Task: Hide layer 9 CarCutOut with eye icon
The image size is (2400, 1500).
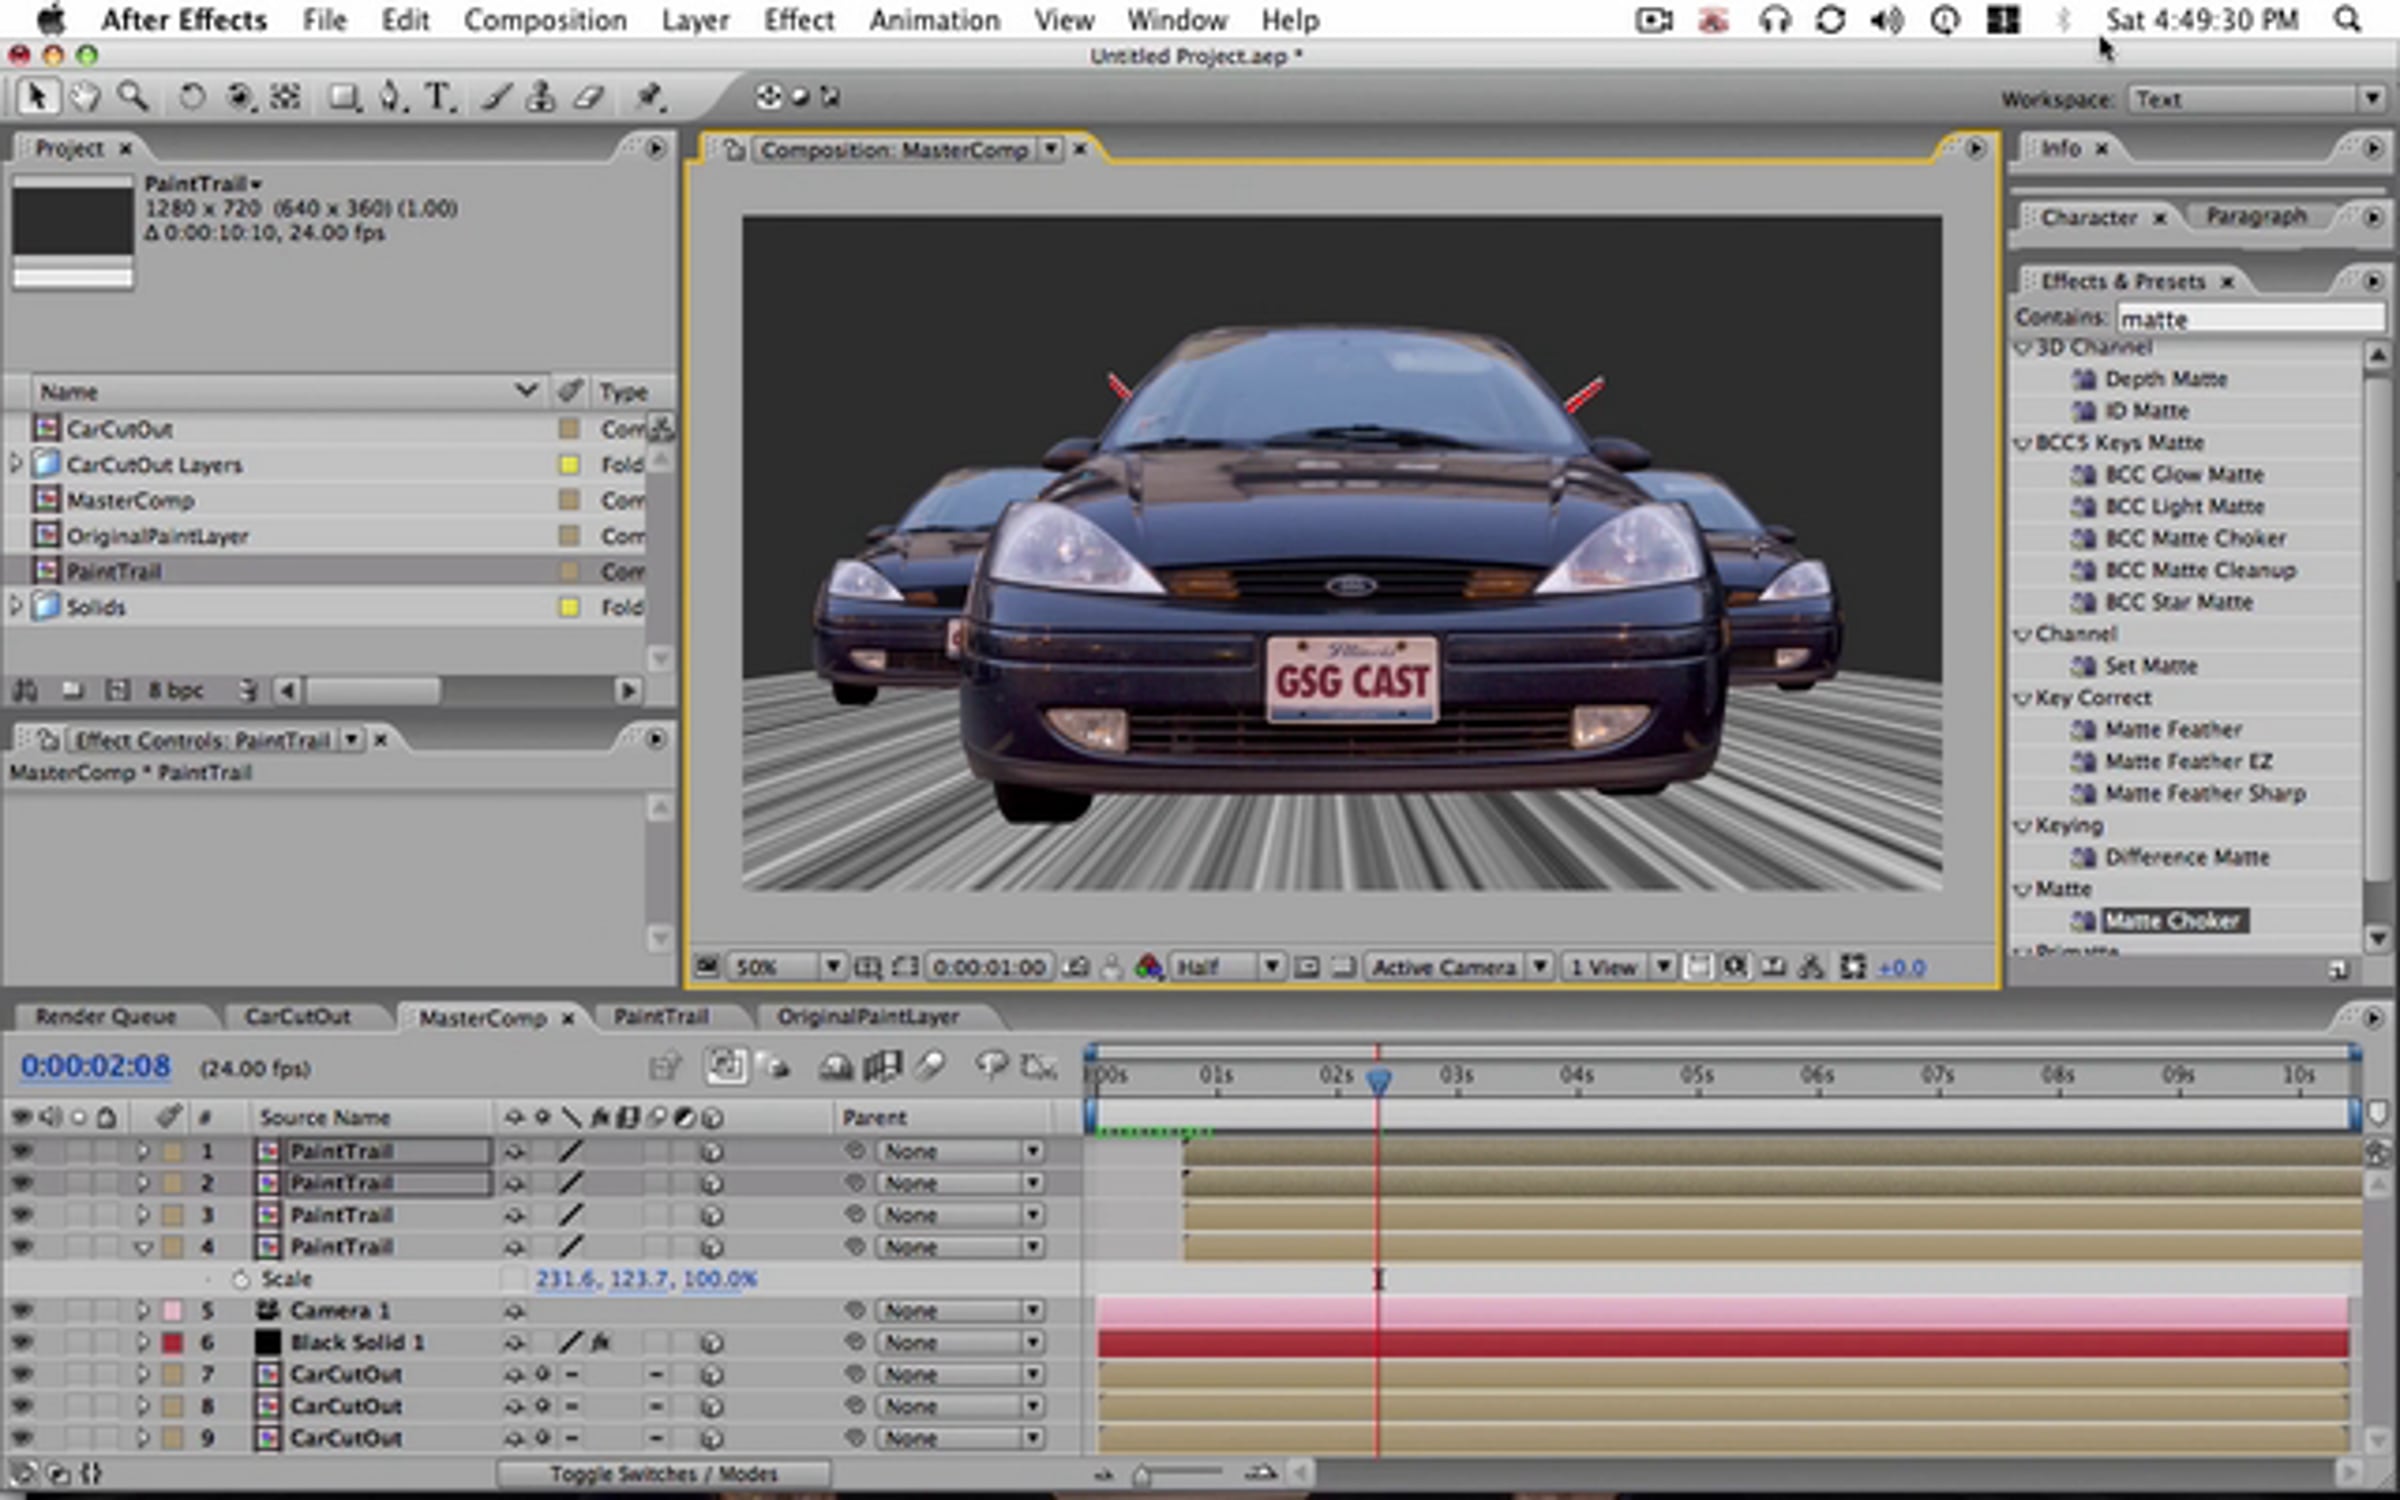Action: tap(21, 1438)
